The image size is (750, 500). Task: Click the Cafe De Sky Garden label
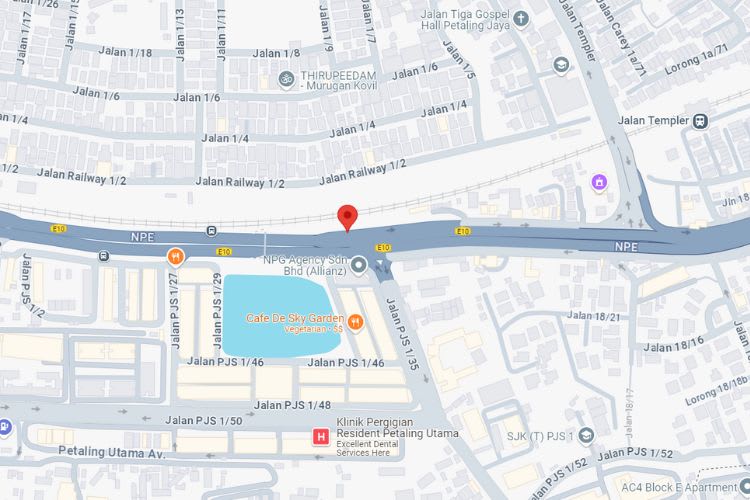click(295, 318)
